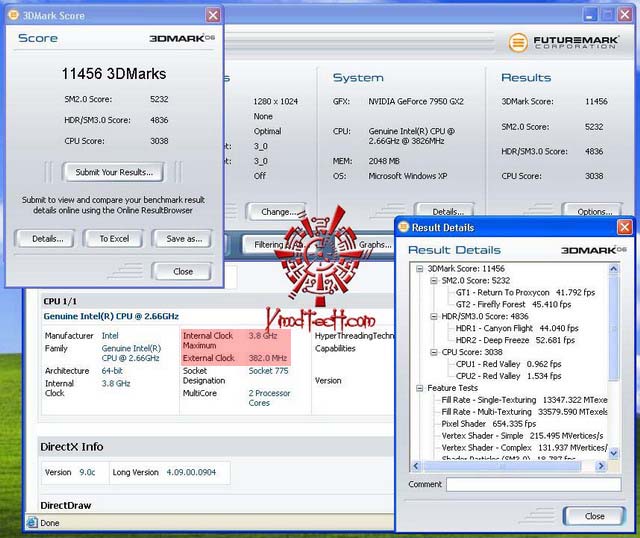The image size is (640, 538).
Task: Click Result Details window title icon
Action: click(403, 227)
